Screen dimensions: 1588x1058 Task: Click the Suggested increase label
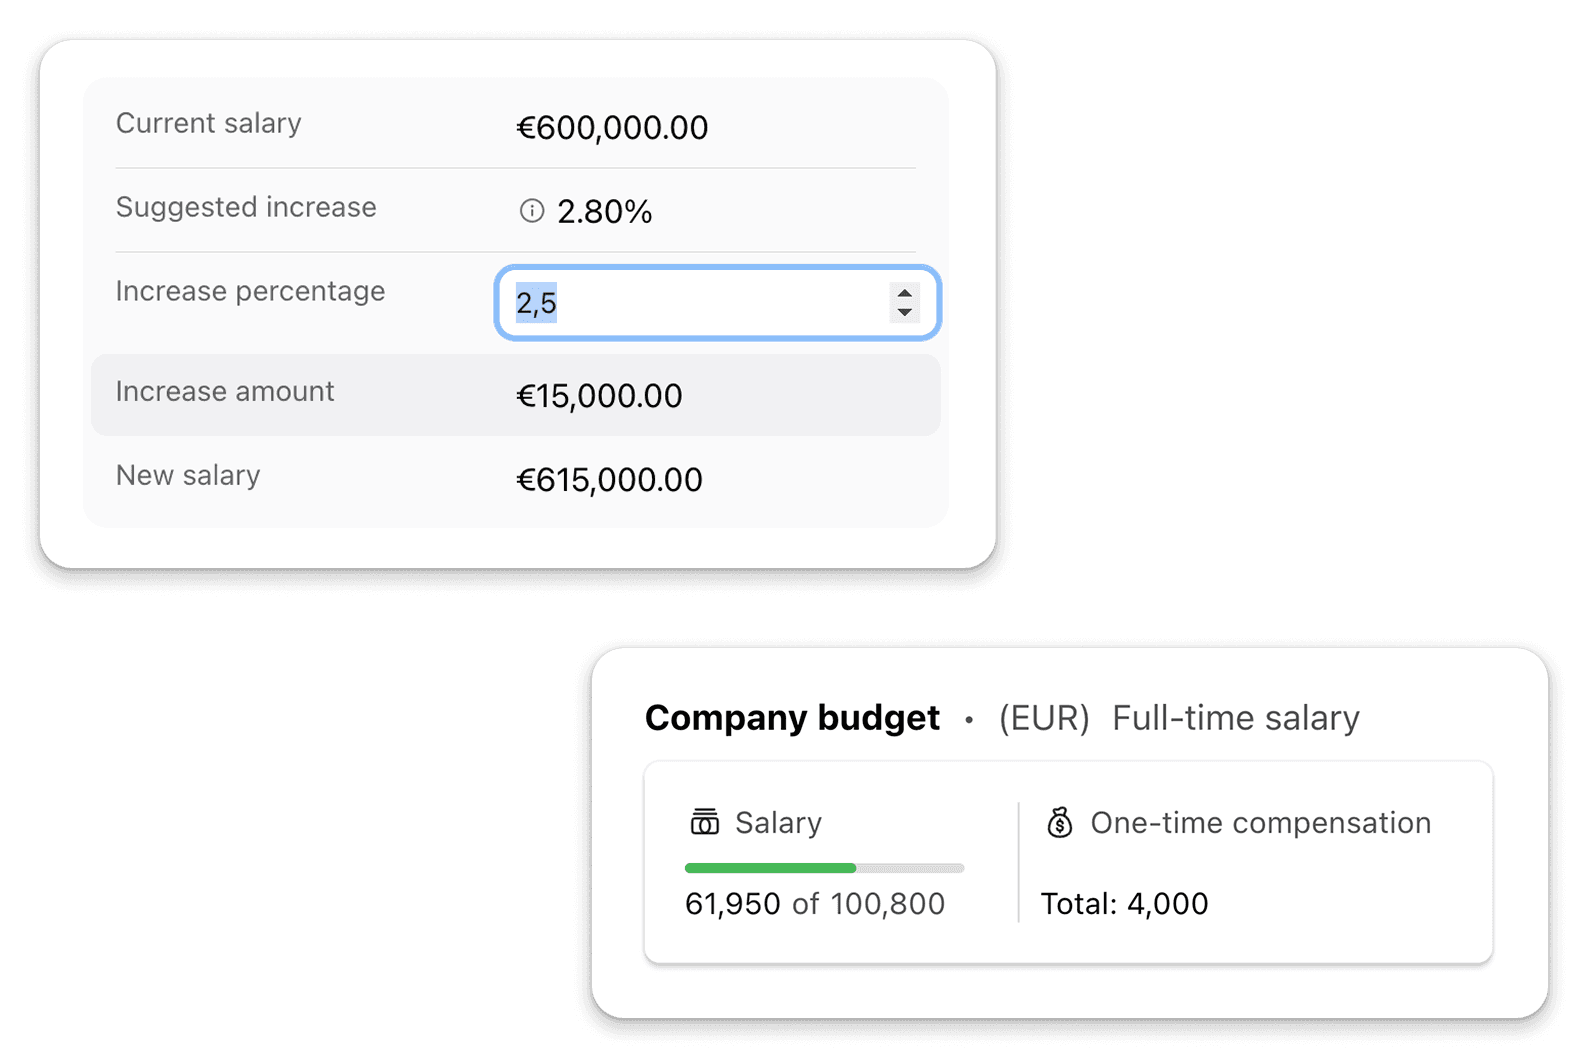click(246, 207)
